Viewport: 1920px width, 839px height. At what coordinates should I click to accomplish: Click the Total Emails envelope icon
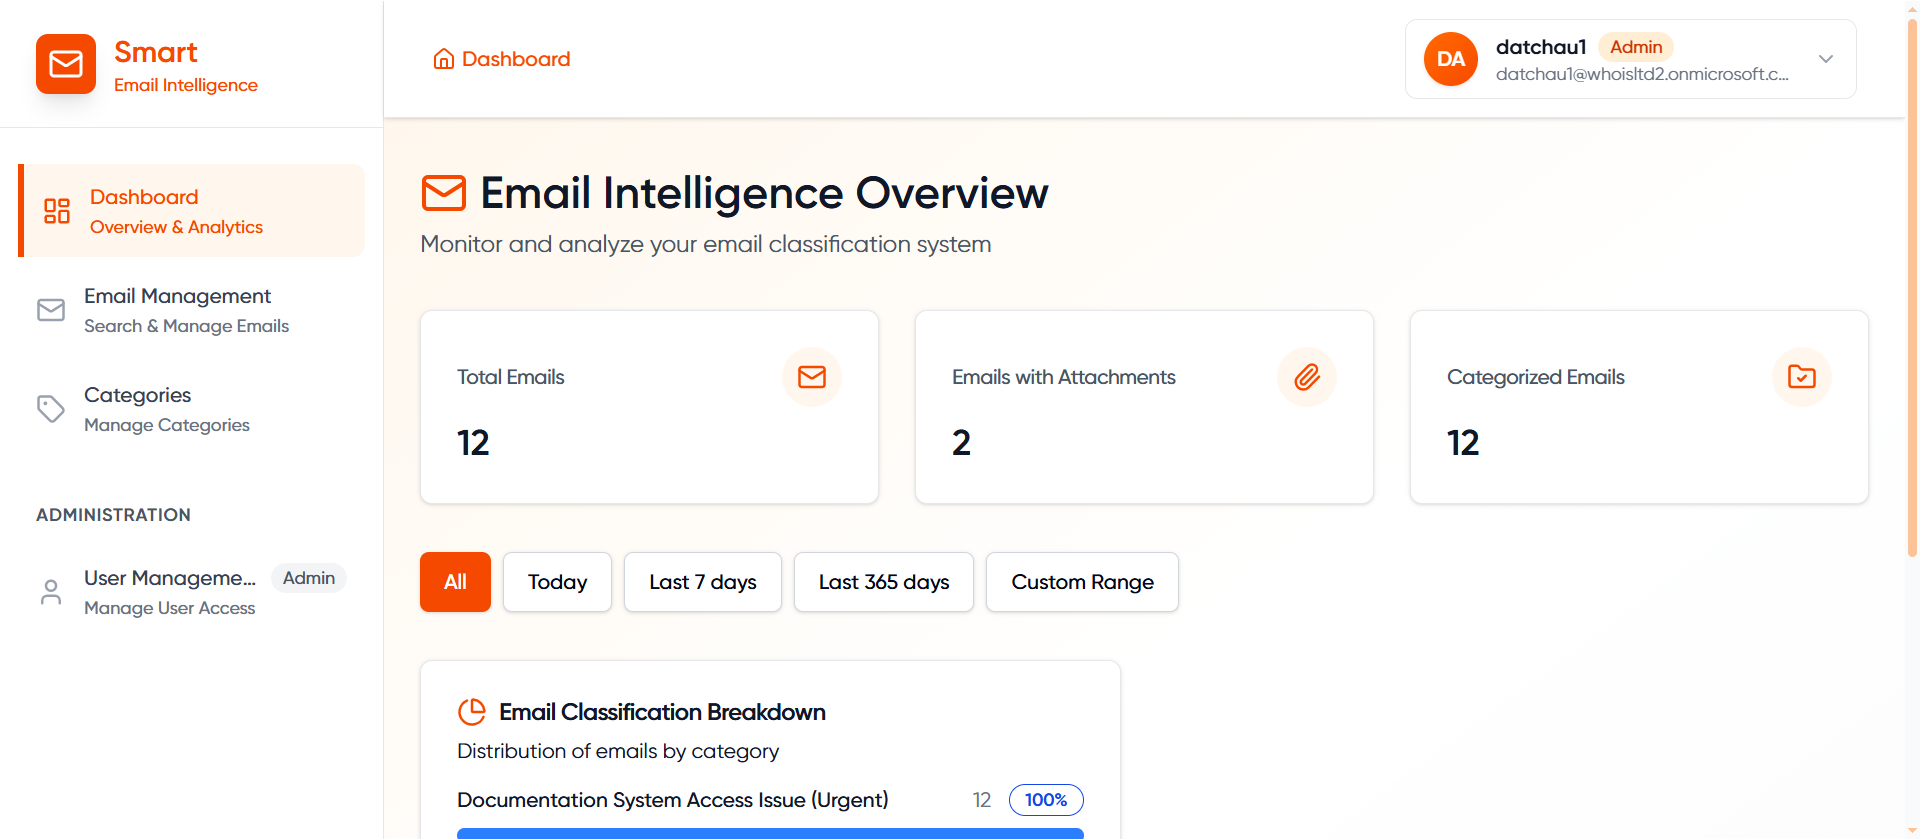coord(811,377)
